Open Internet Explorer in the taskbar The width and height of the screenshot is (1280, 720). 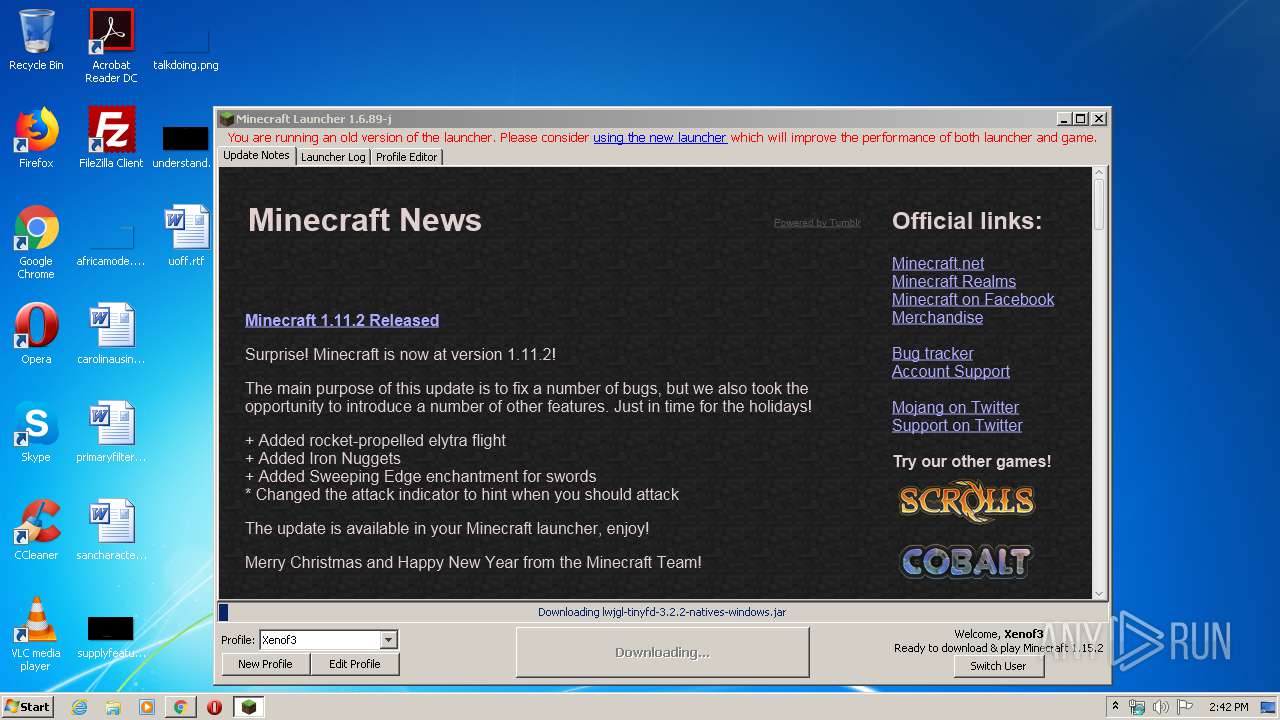pyautogui.click(x=80, y=707)
